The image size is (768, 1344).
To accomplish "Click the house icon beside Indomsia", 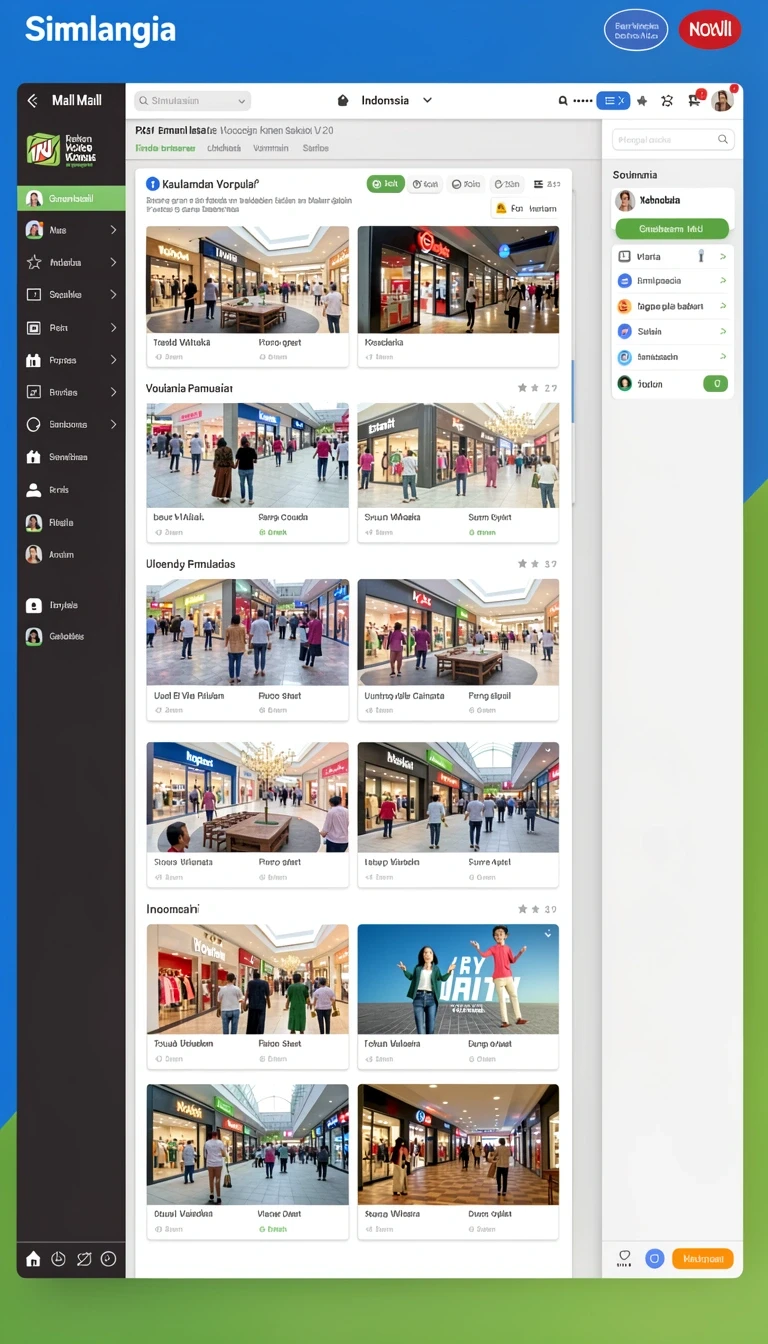I will point(343,101).
